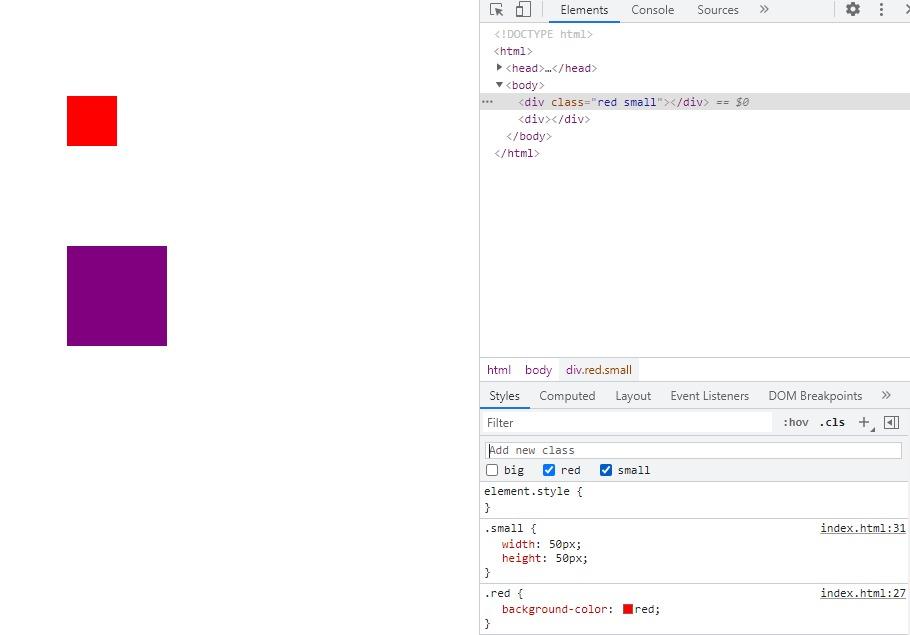
Task: Open the index.html:31 source link
Action: click(x=862, y=528)
